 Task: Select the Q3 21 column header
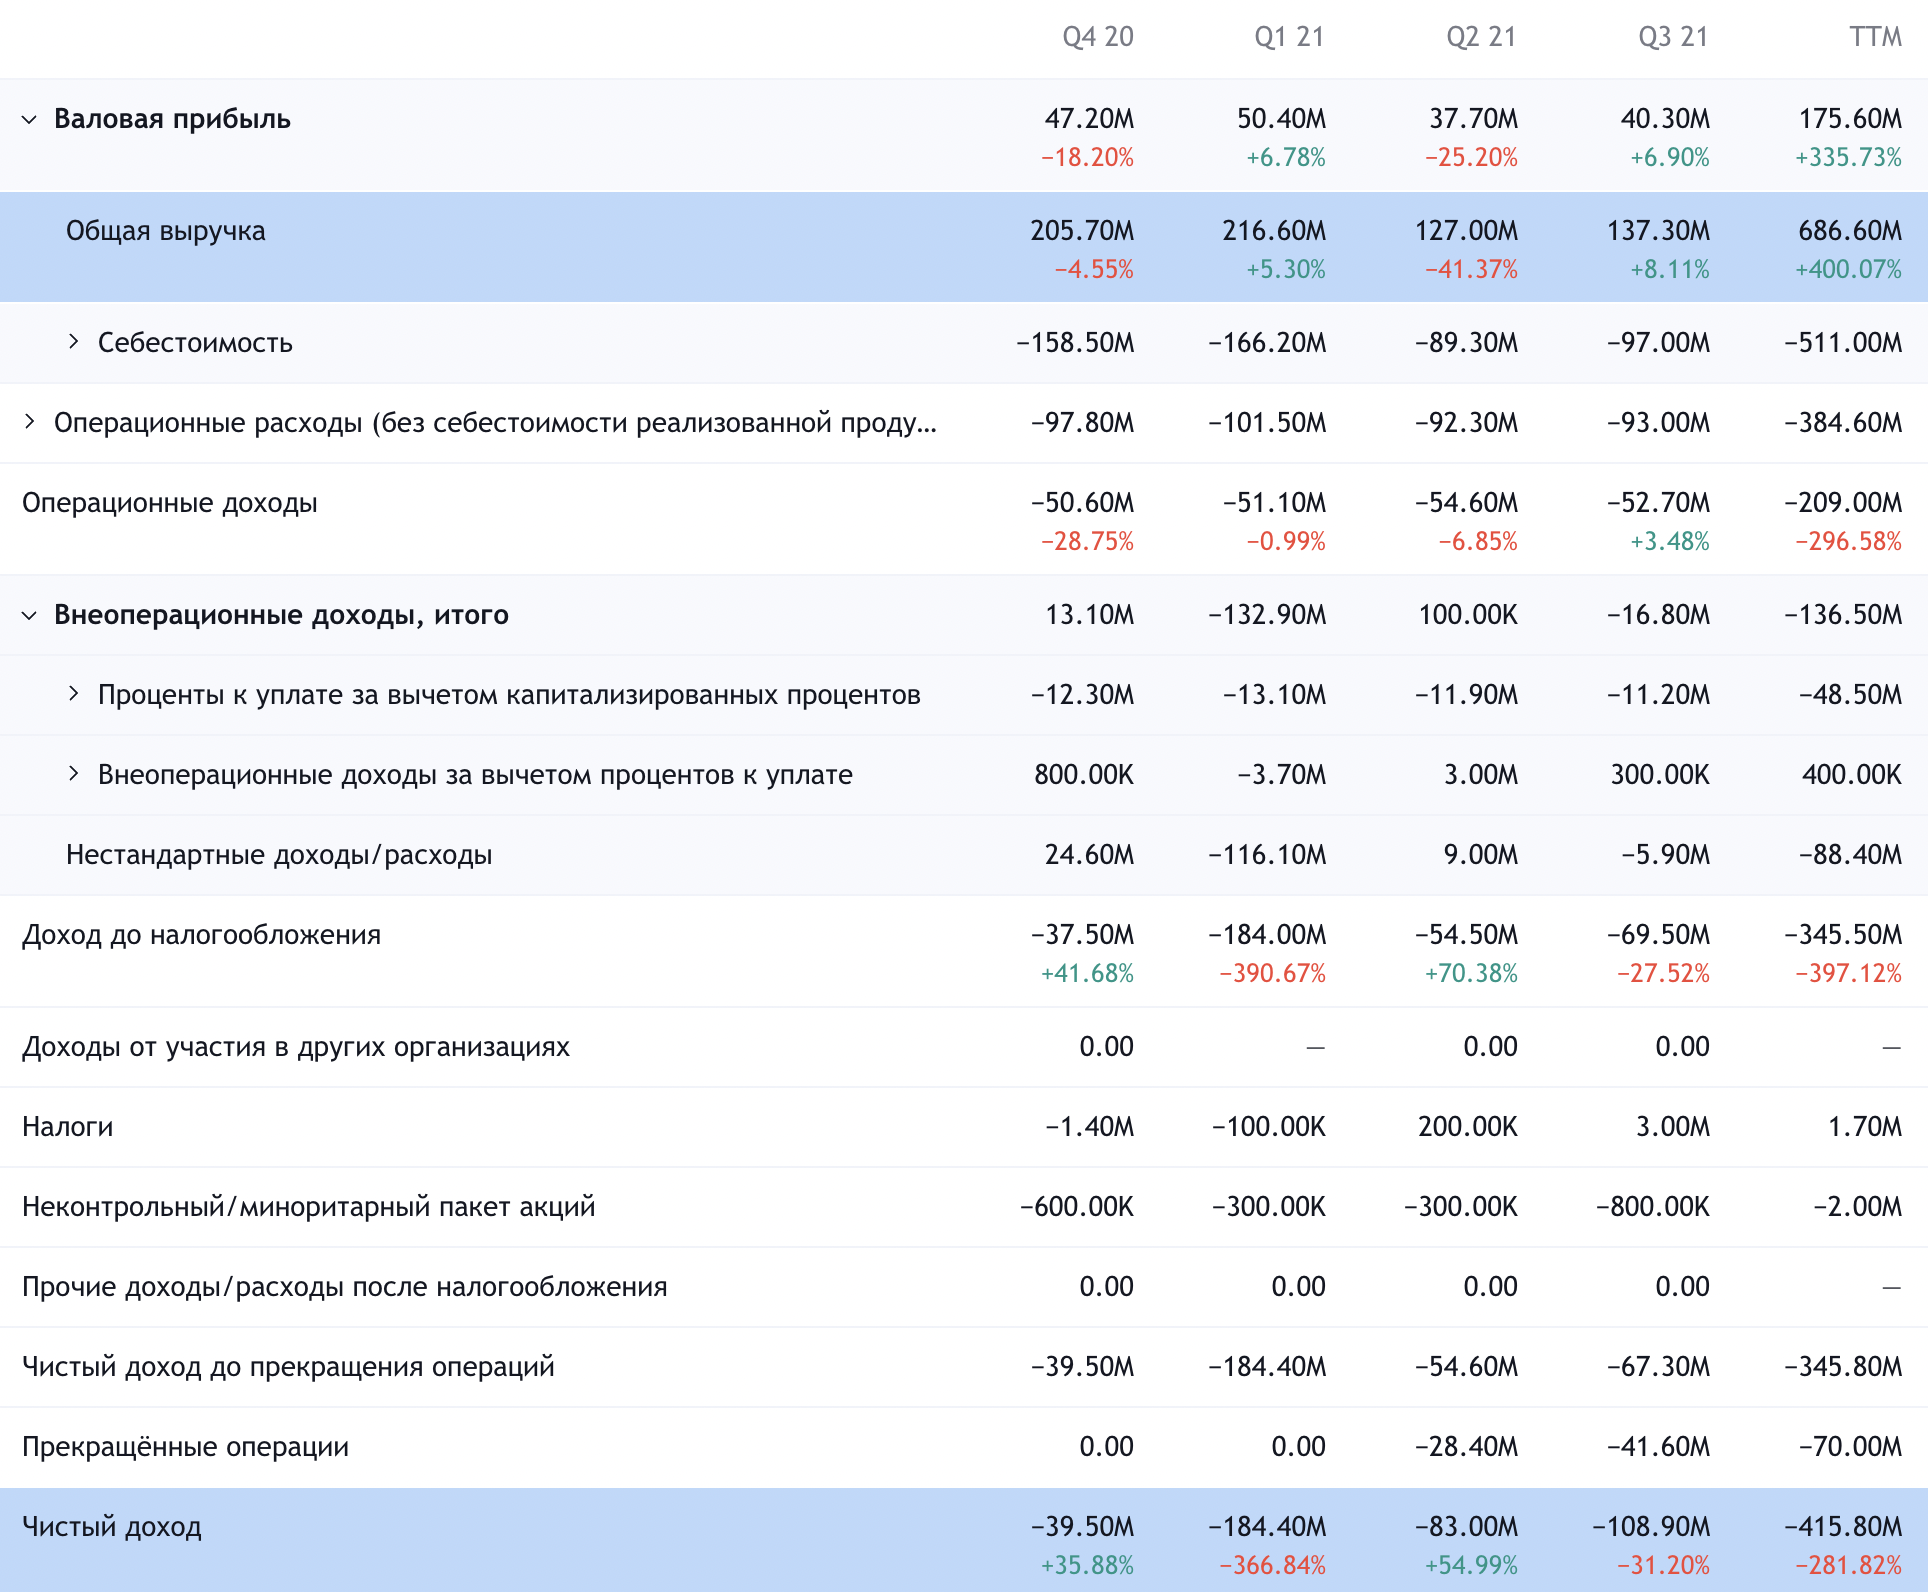[1674, 37]
